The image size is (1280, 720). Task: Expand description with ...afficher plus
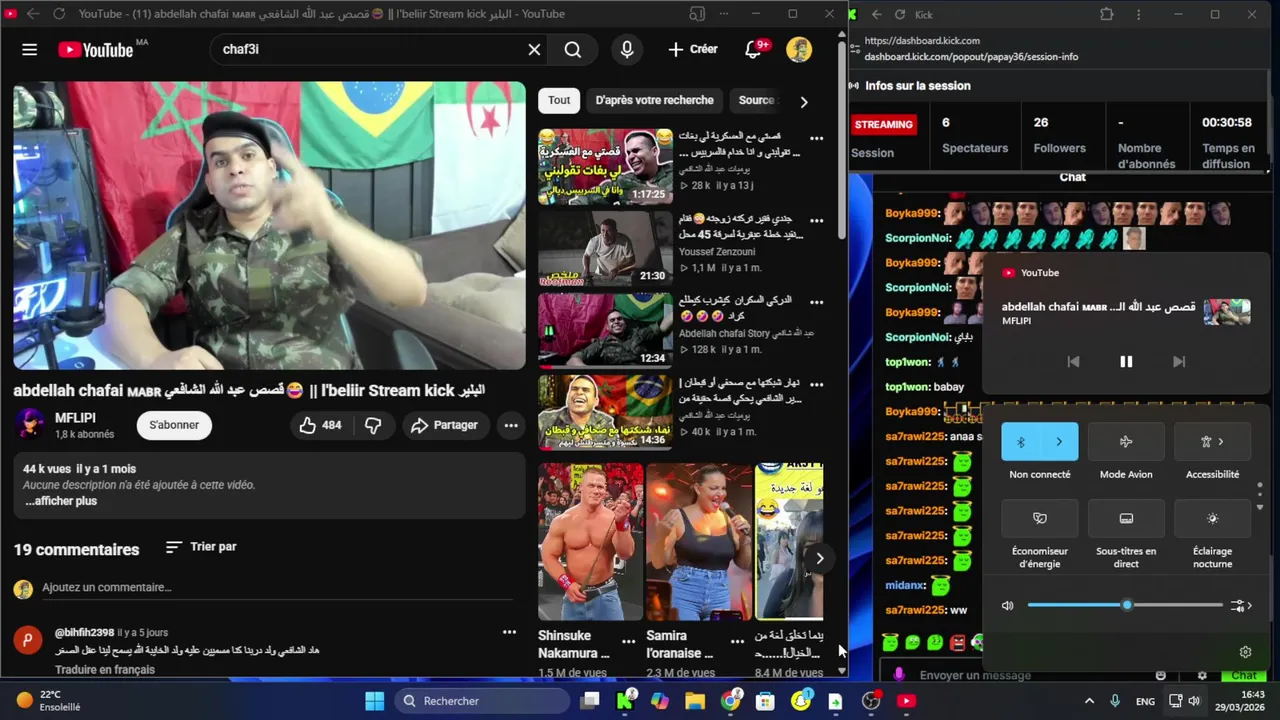click(x=61, y=501)
